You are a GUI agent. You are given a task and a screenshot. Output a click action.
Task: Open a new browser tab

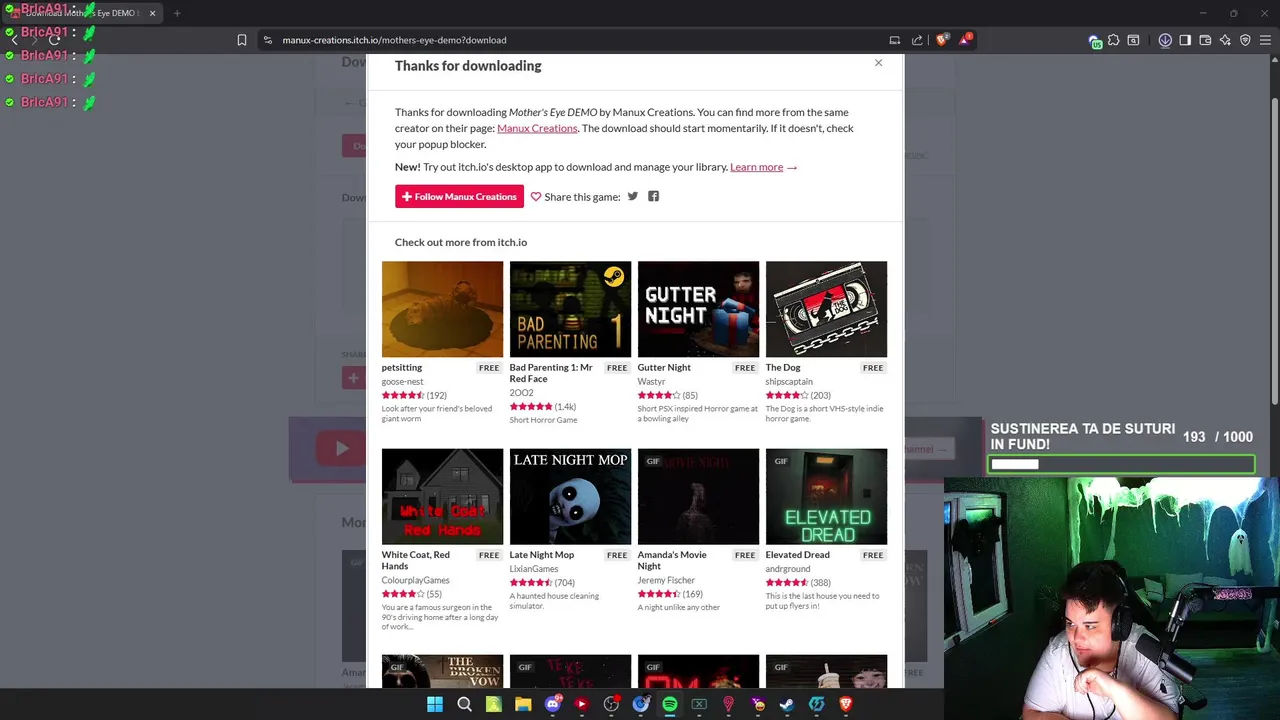pyautogui.click(x=177, y=13)
